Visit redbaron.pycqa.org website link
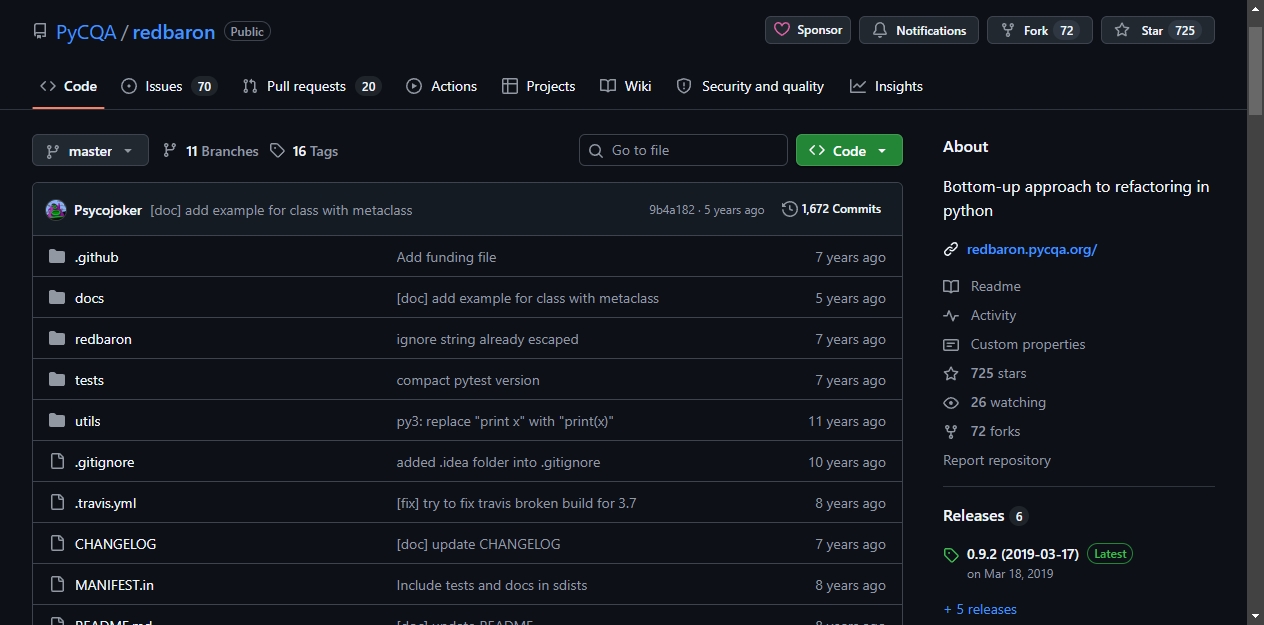 pyautogui.click(x=1032, y=249)
